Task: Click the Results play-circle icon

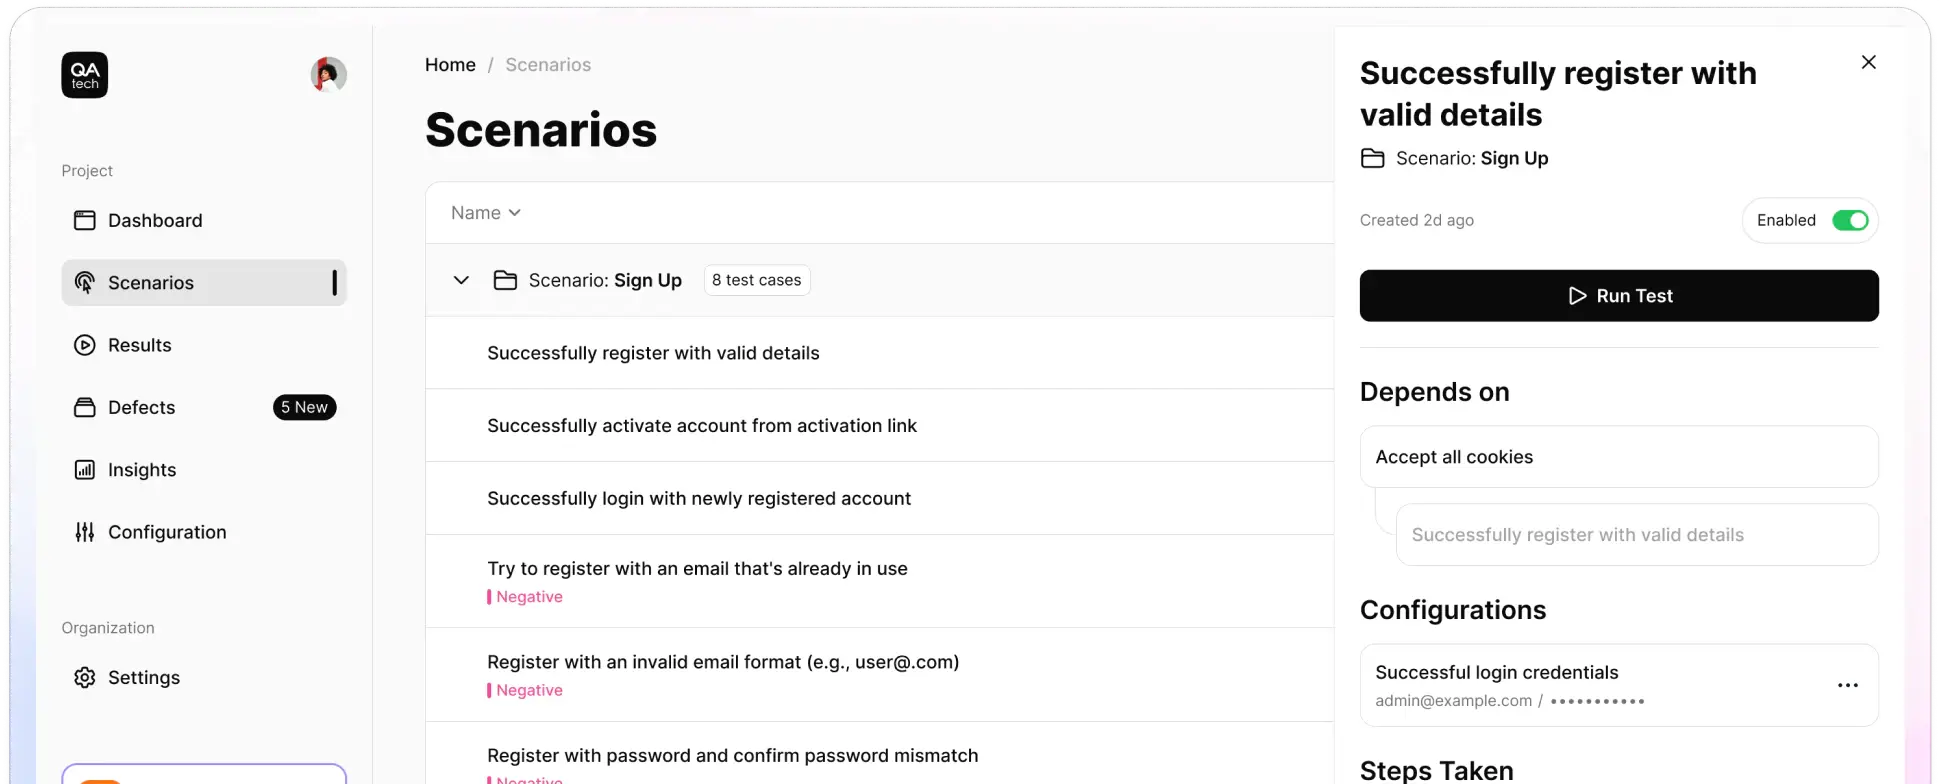Action: tap(85, 345)
